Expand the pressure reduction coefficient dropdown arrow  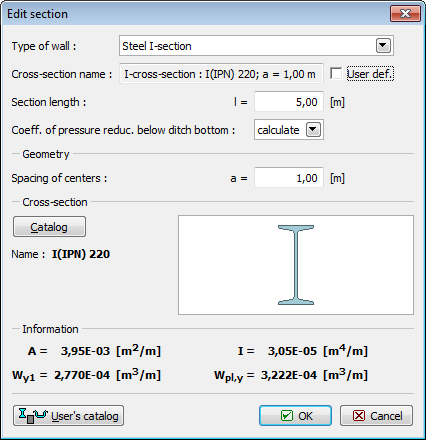click(x=313, y=130)
